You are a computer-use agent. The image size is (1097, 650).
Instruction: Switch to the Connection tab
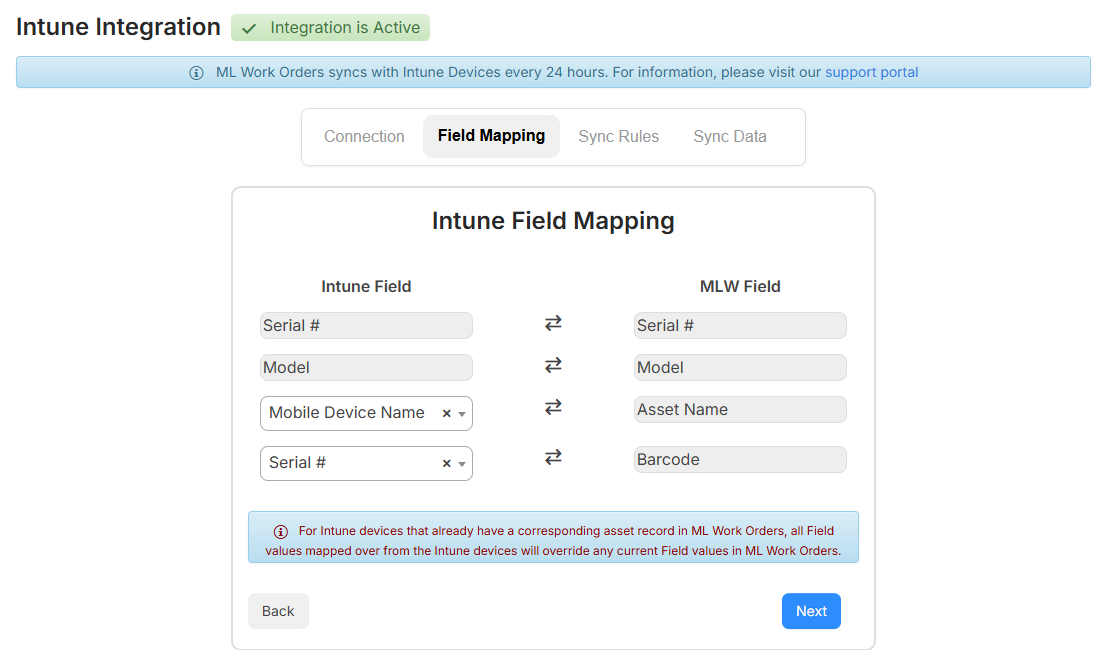tap(364, 136)
